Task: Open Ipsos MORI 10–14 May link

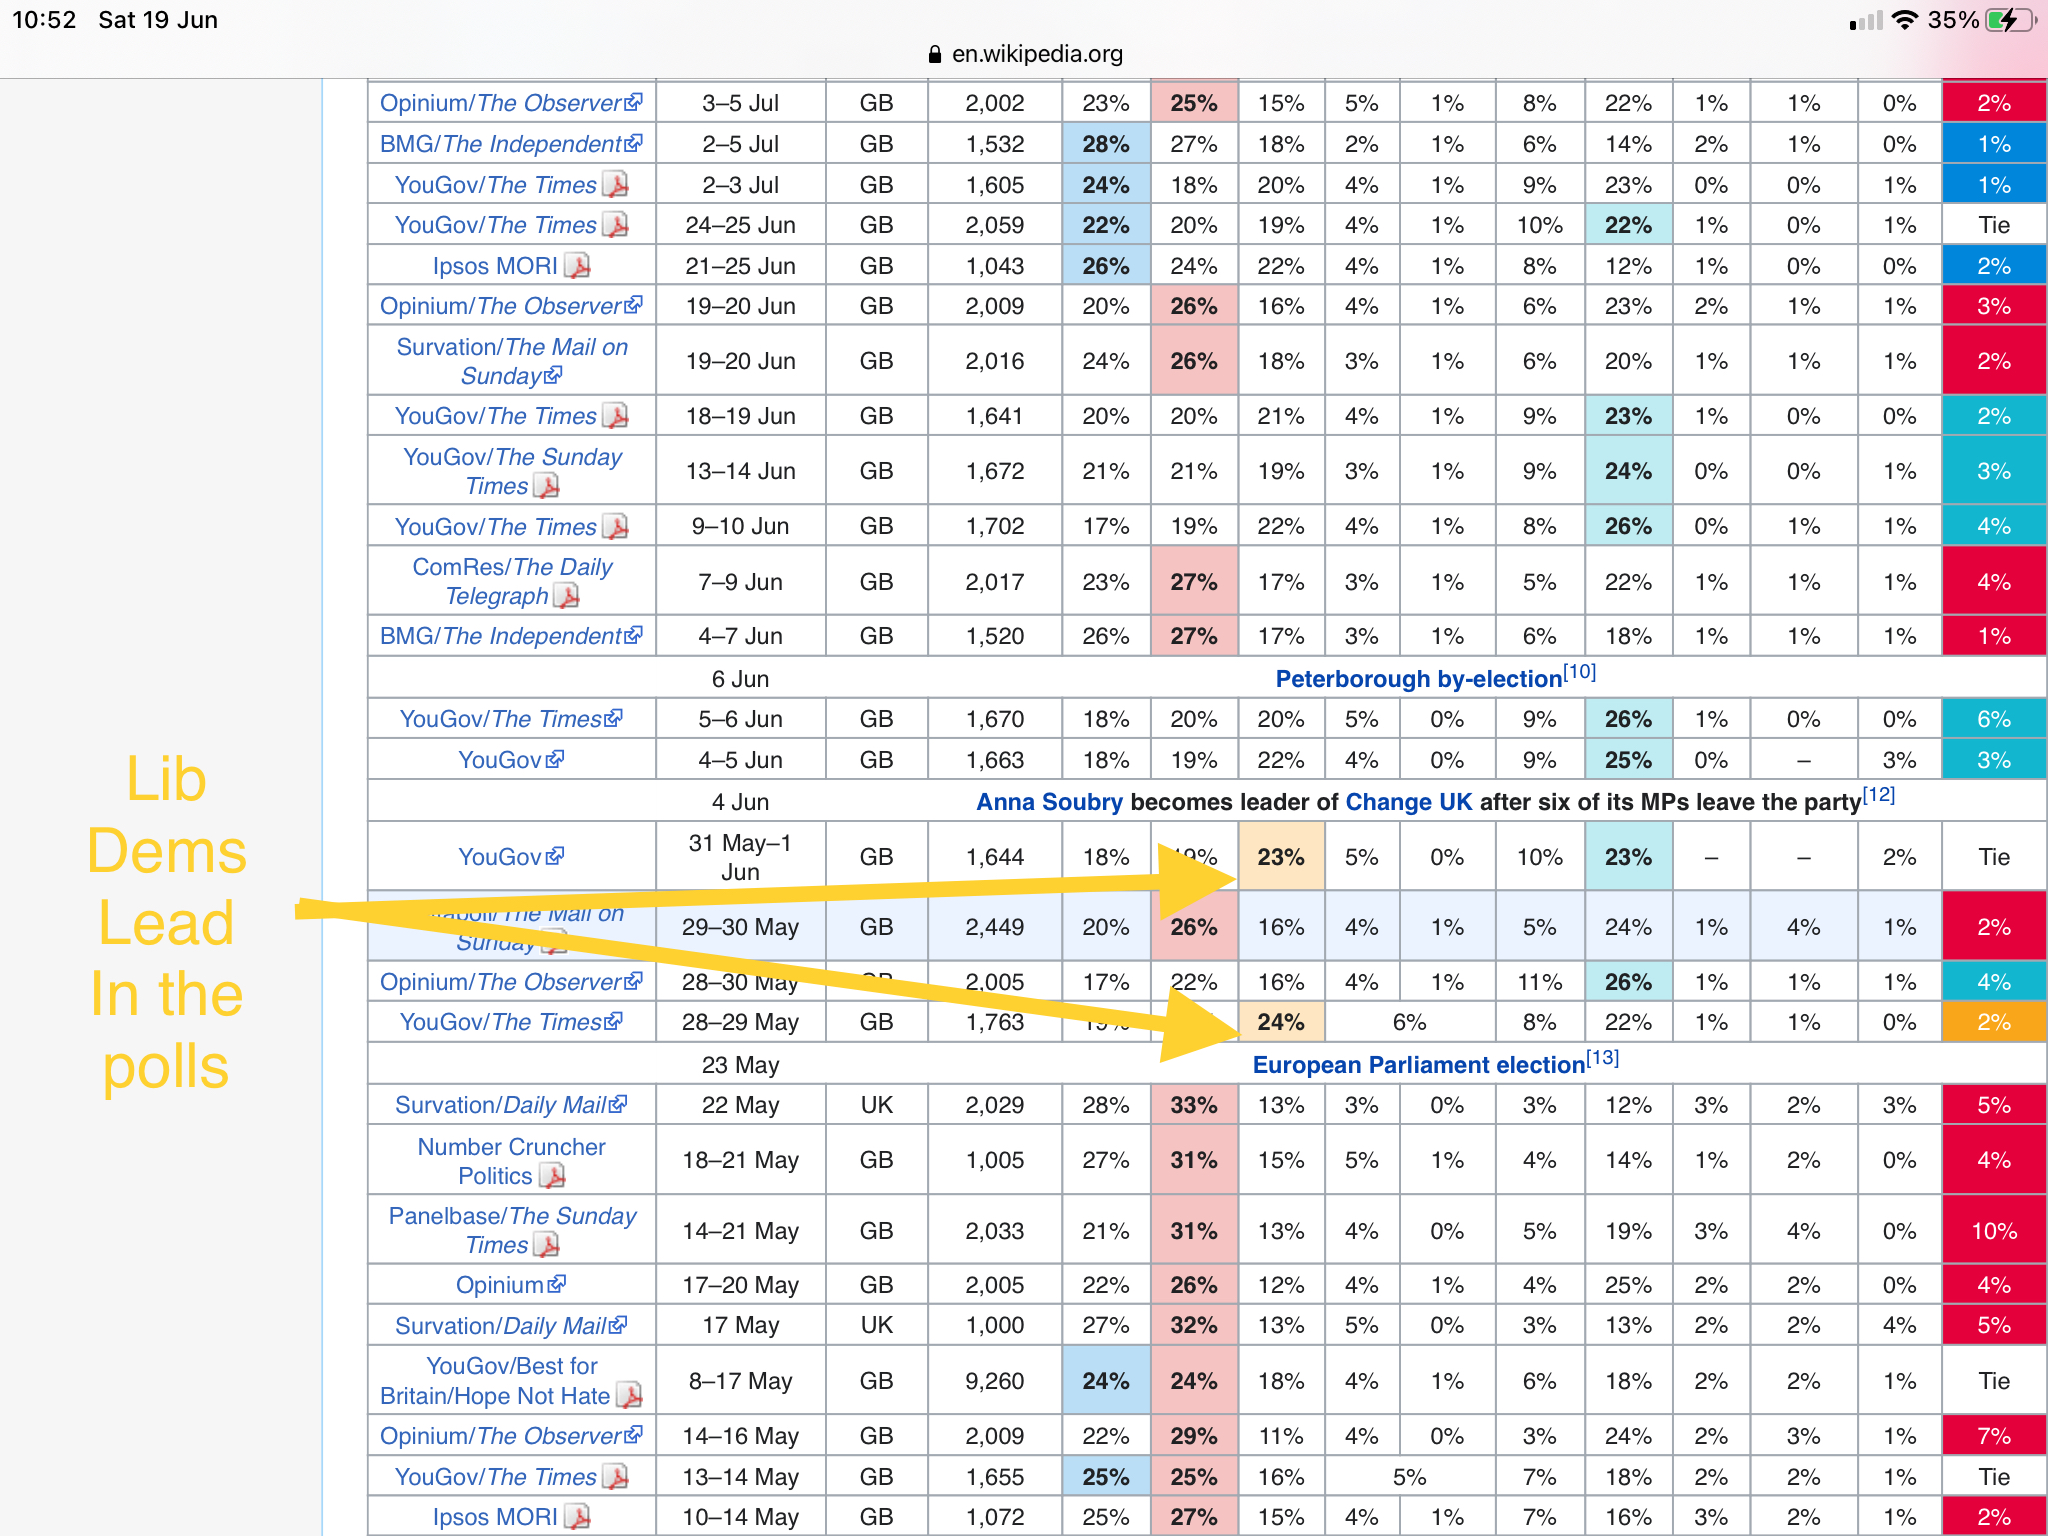Action: pyautogui.click(x=495, y=1517)
